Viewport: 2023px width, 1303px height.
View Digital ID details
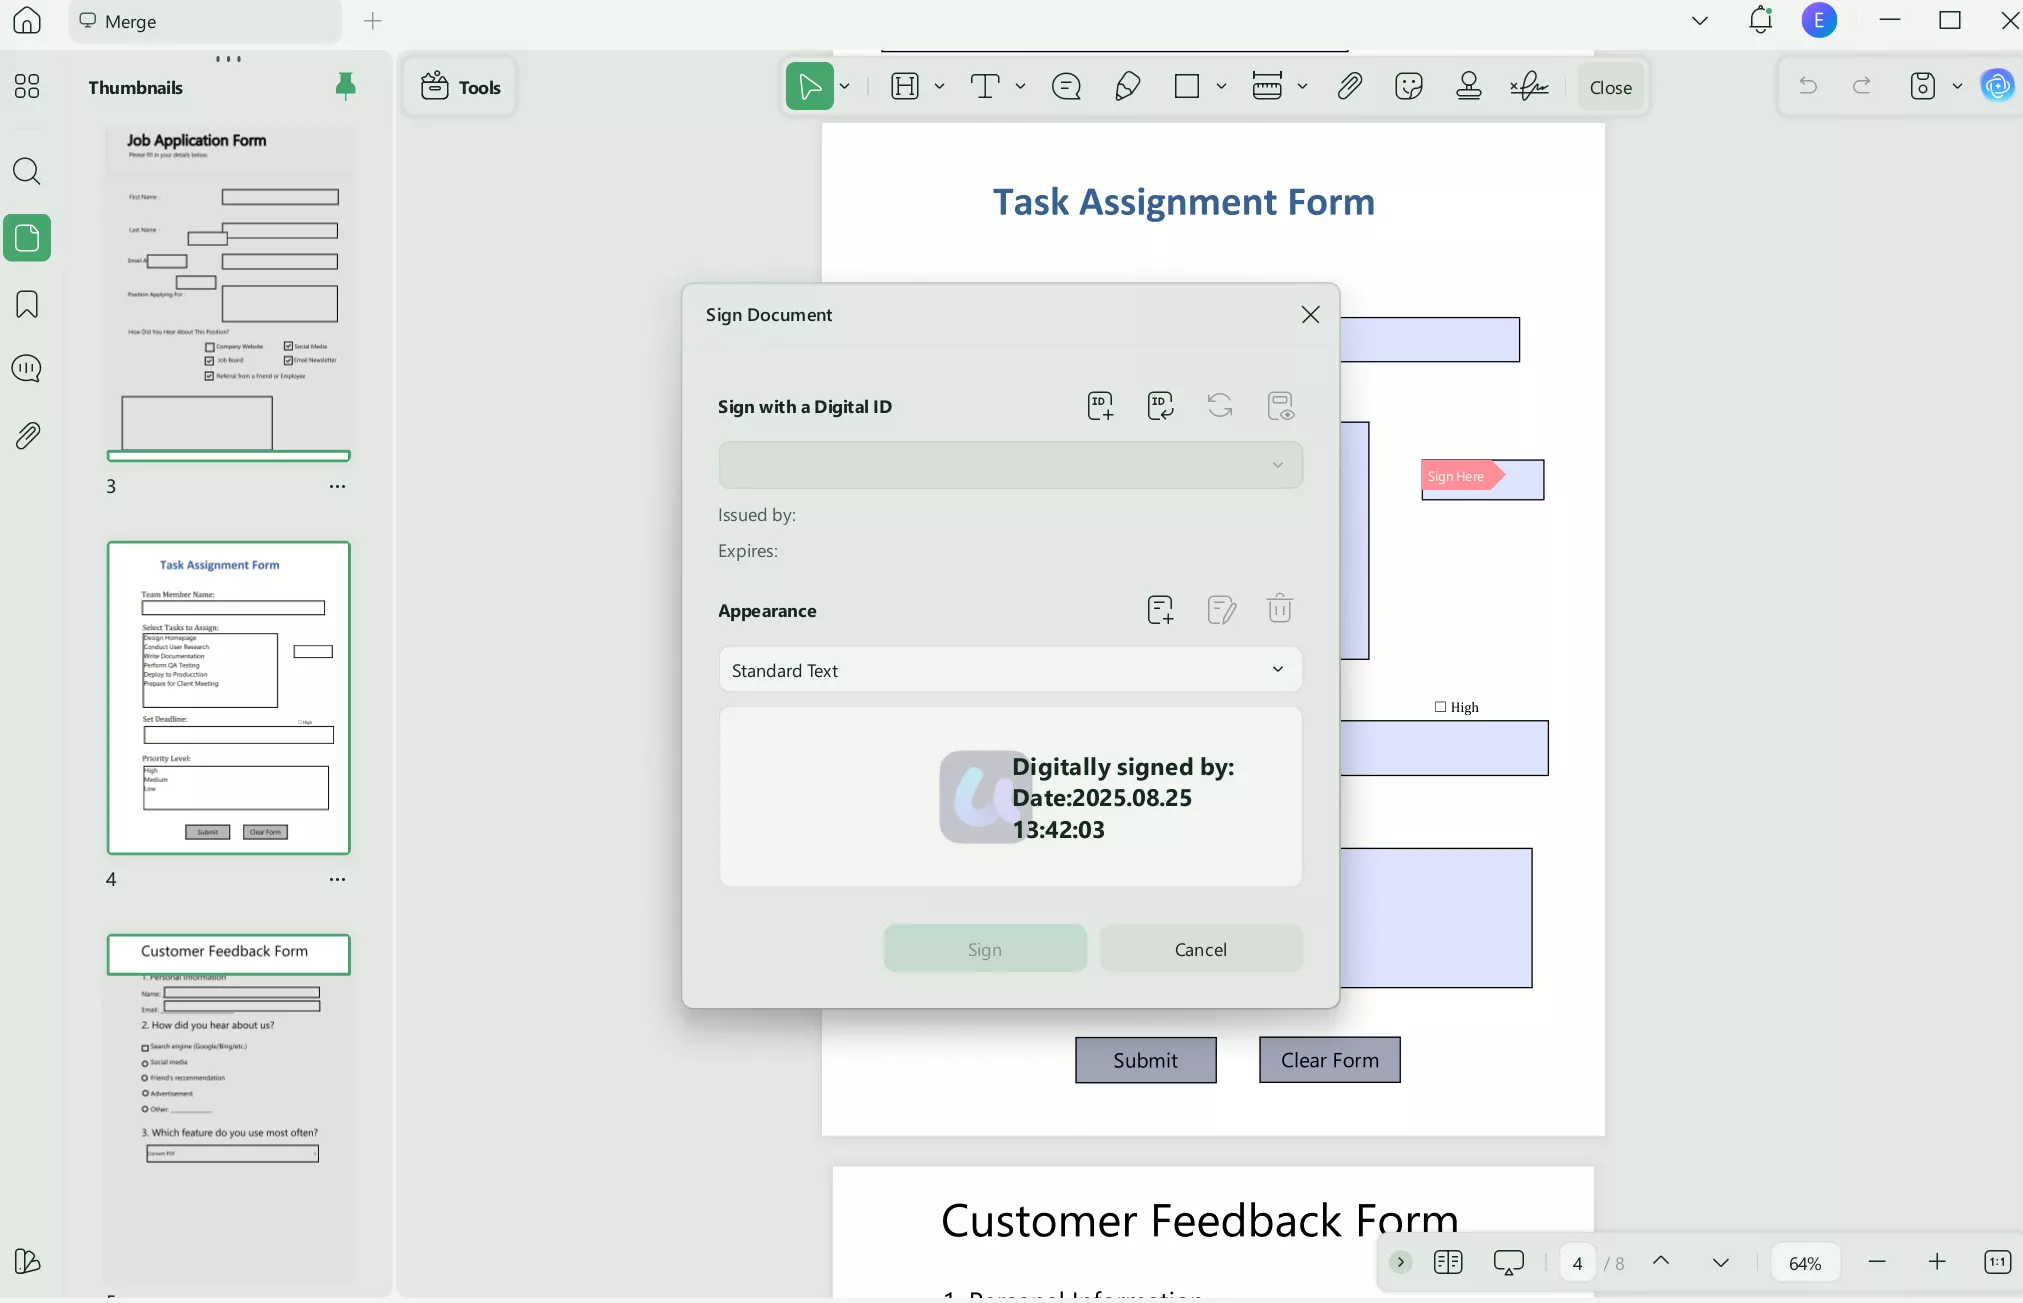tap(1281, 406)
